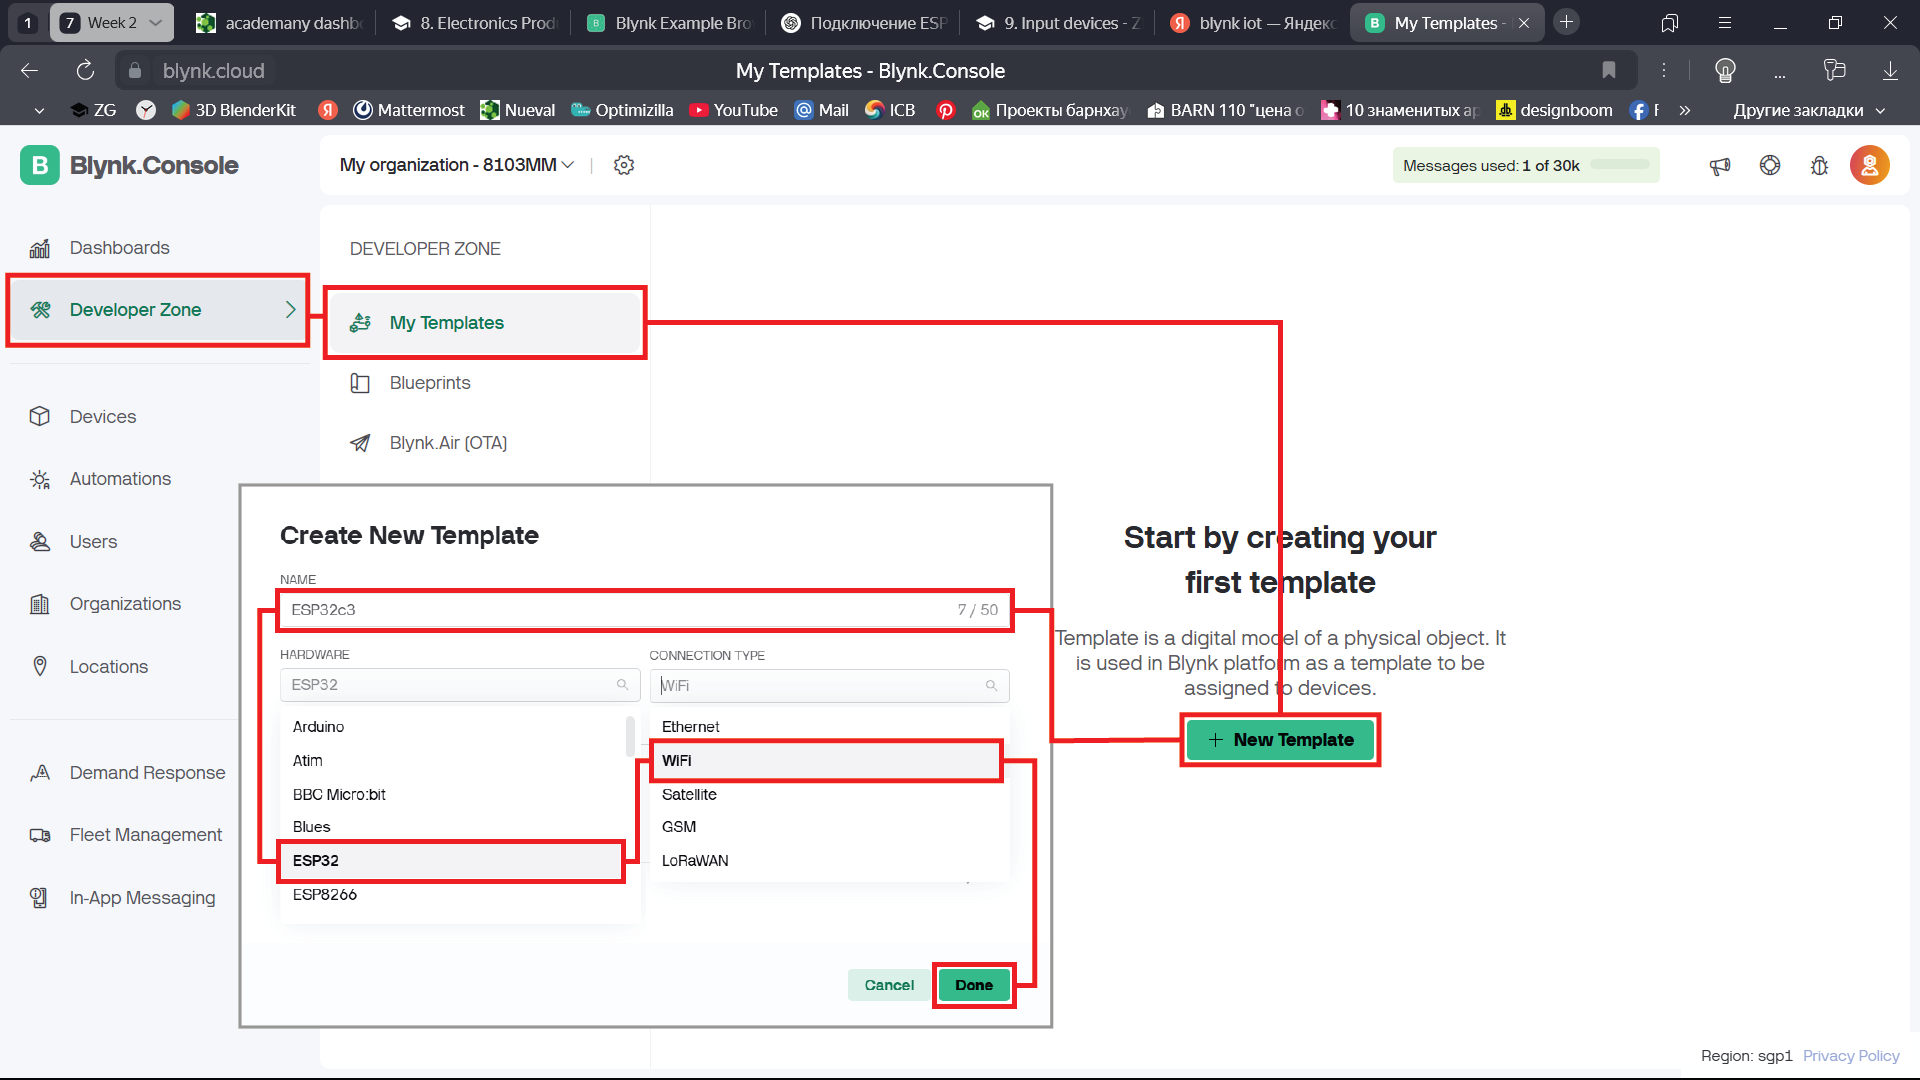Expand the Week 2 tab group
Screen dimensions: 1920x1080
(112, 23)
